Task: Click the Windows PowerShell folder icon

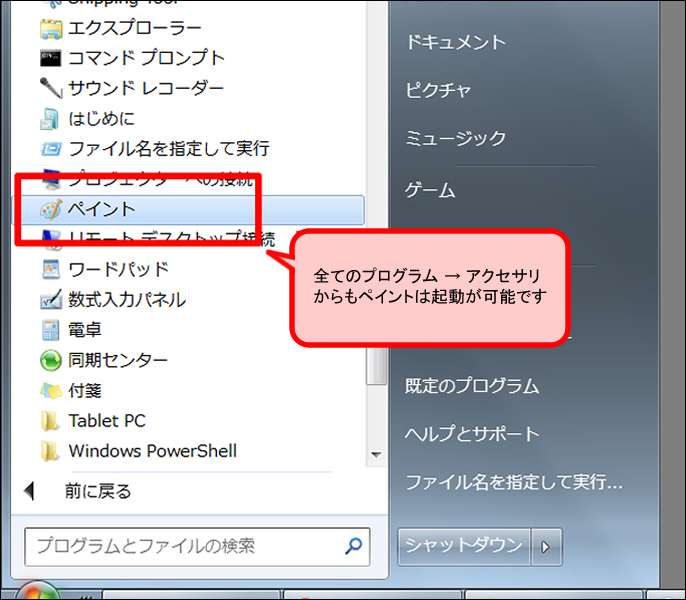Action: pyautogui.click(x=49, y=451)
